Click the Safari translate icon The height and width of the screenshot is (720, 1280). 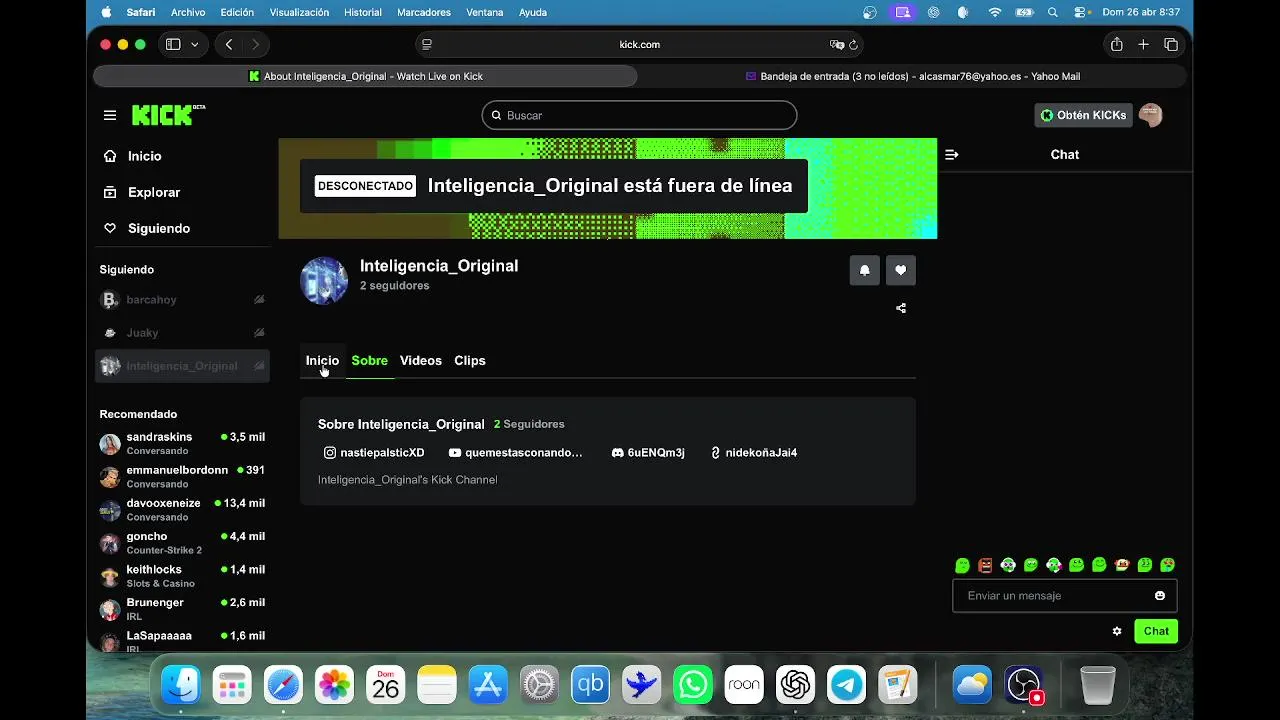(836, 45)
